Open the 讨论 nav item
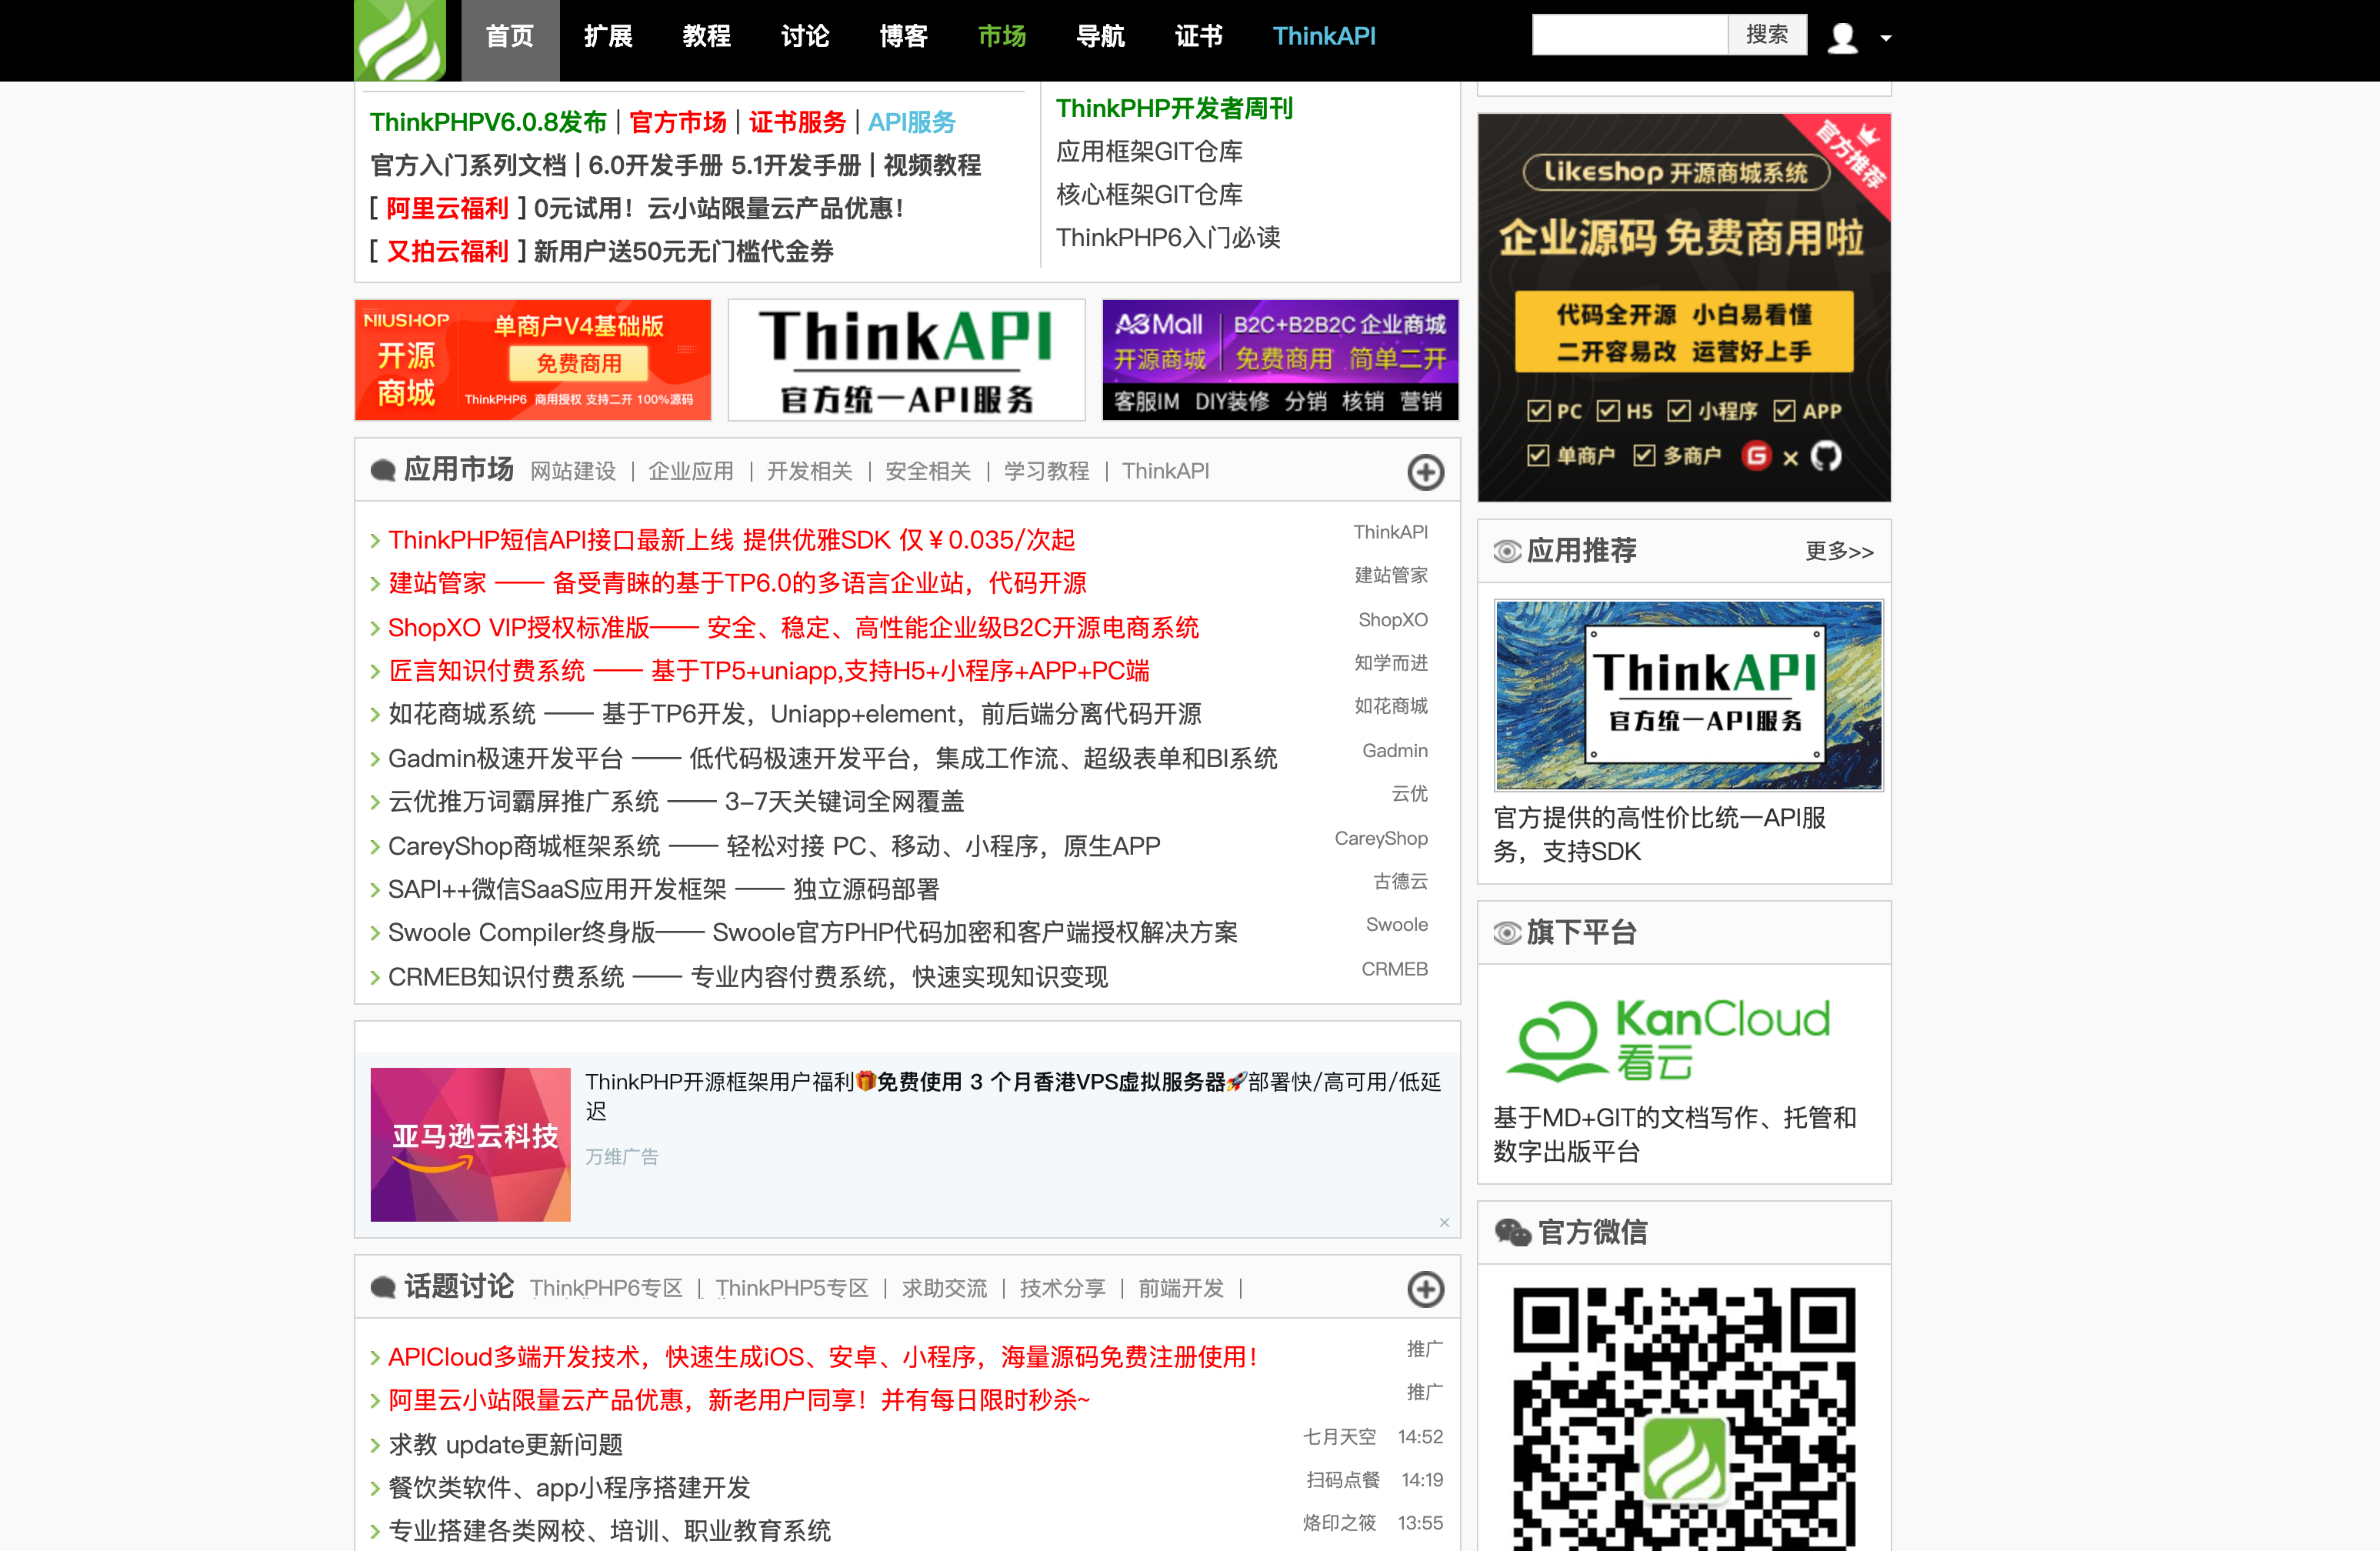 [x=805, y=37]
